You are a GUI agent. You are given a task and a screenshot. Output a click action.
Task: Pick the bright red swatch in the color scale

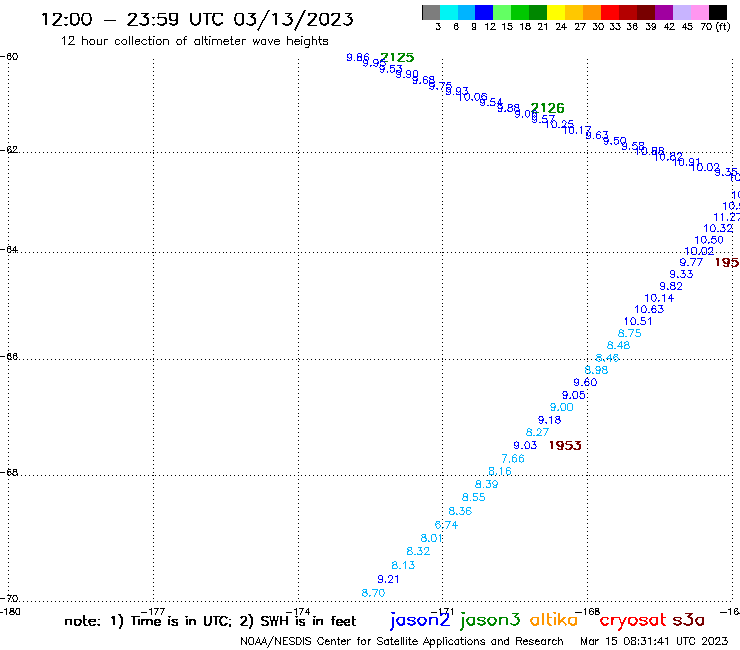(609, 12)
